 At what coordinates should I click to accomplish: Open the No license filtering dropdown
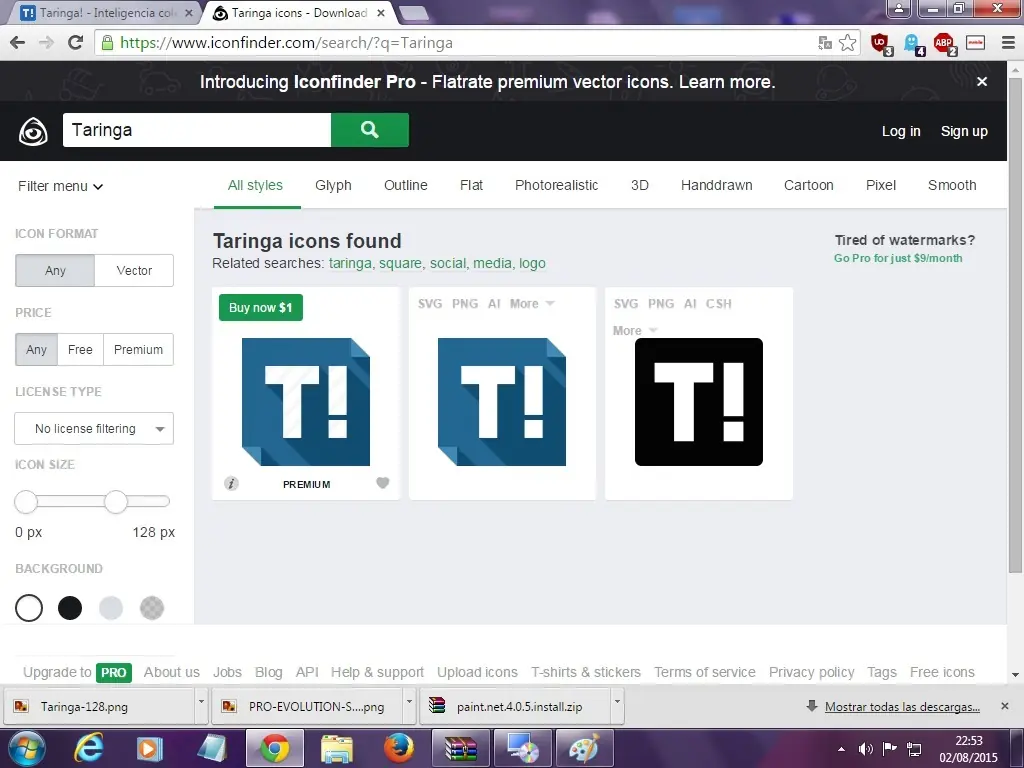(x=94, y=428)
